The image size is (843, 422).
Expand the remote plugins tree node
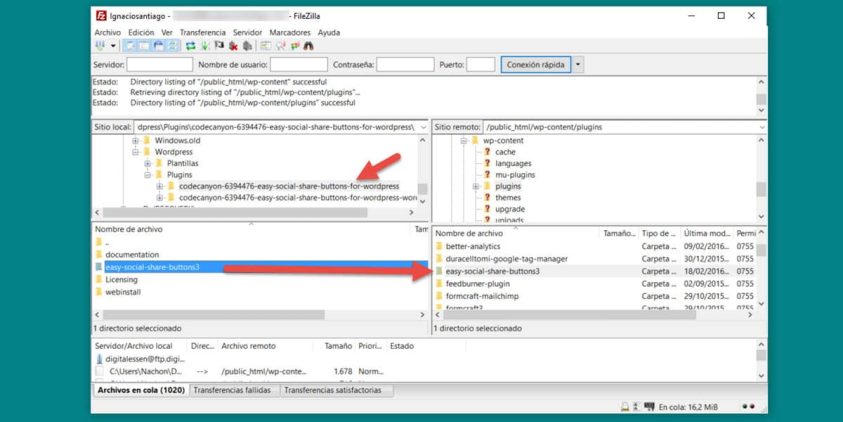coord(475,187)
